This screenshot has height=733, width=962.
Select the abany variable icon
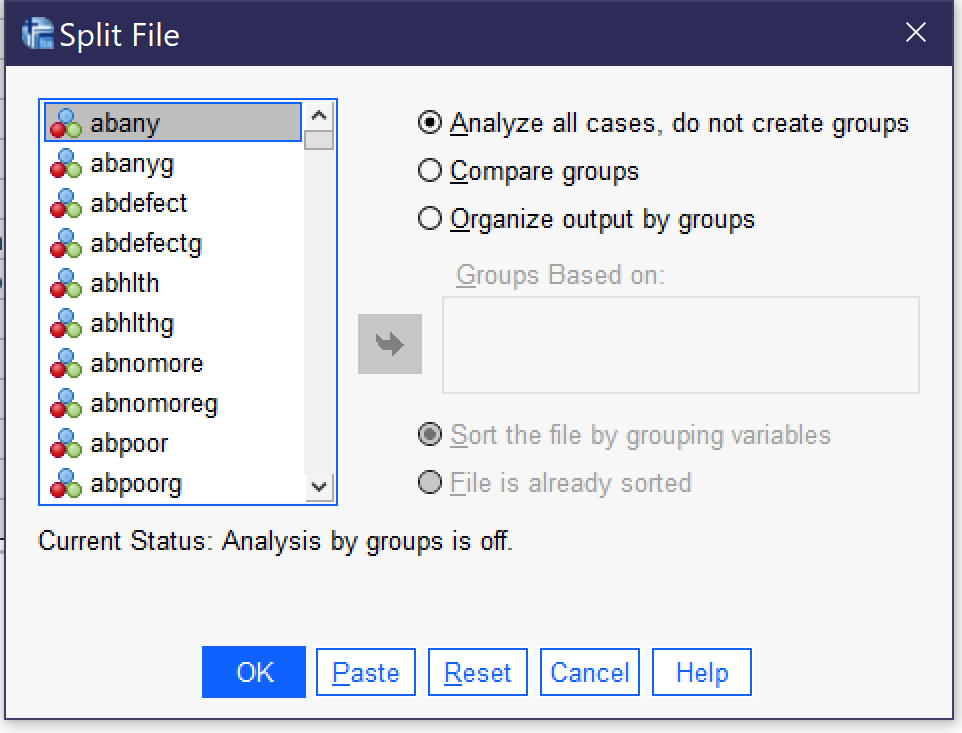[66, 123]
